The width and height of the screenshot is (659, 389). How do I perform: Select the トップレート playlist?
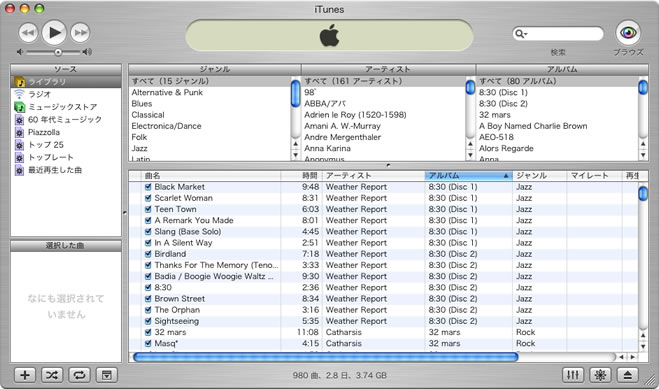(x=66, y=157)
